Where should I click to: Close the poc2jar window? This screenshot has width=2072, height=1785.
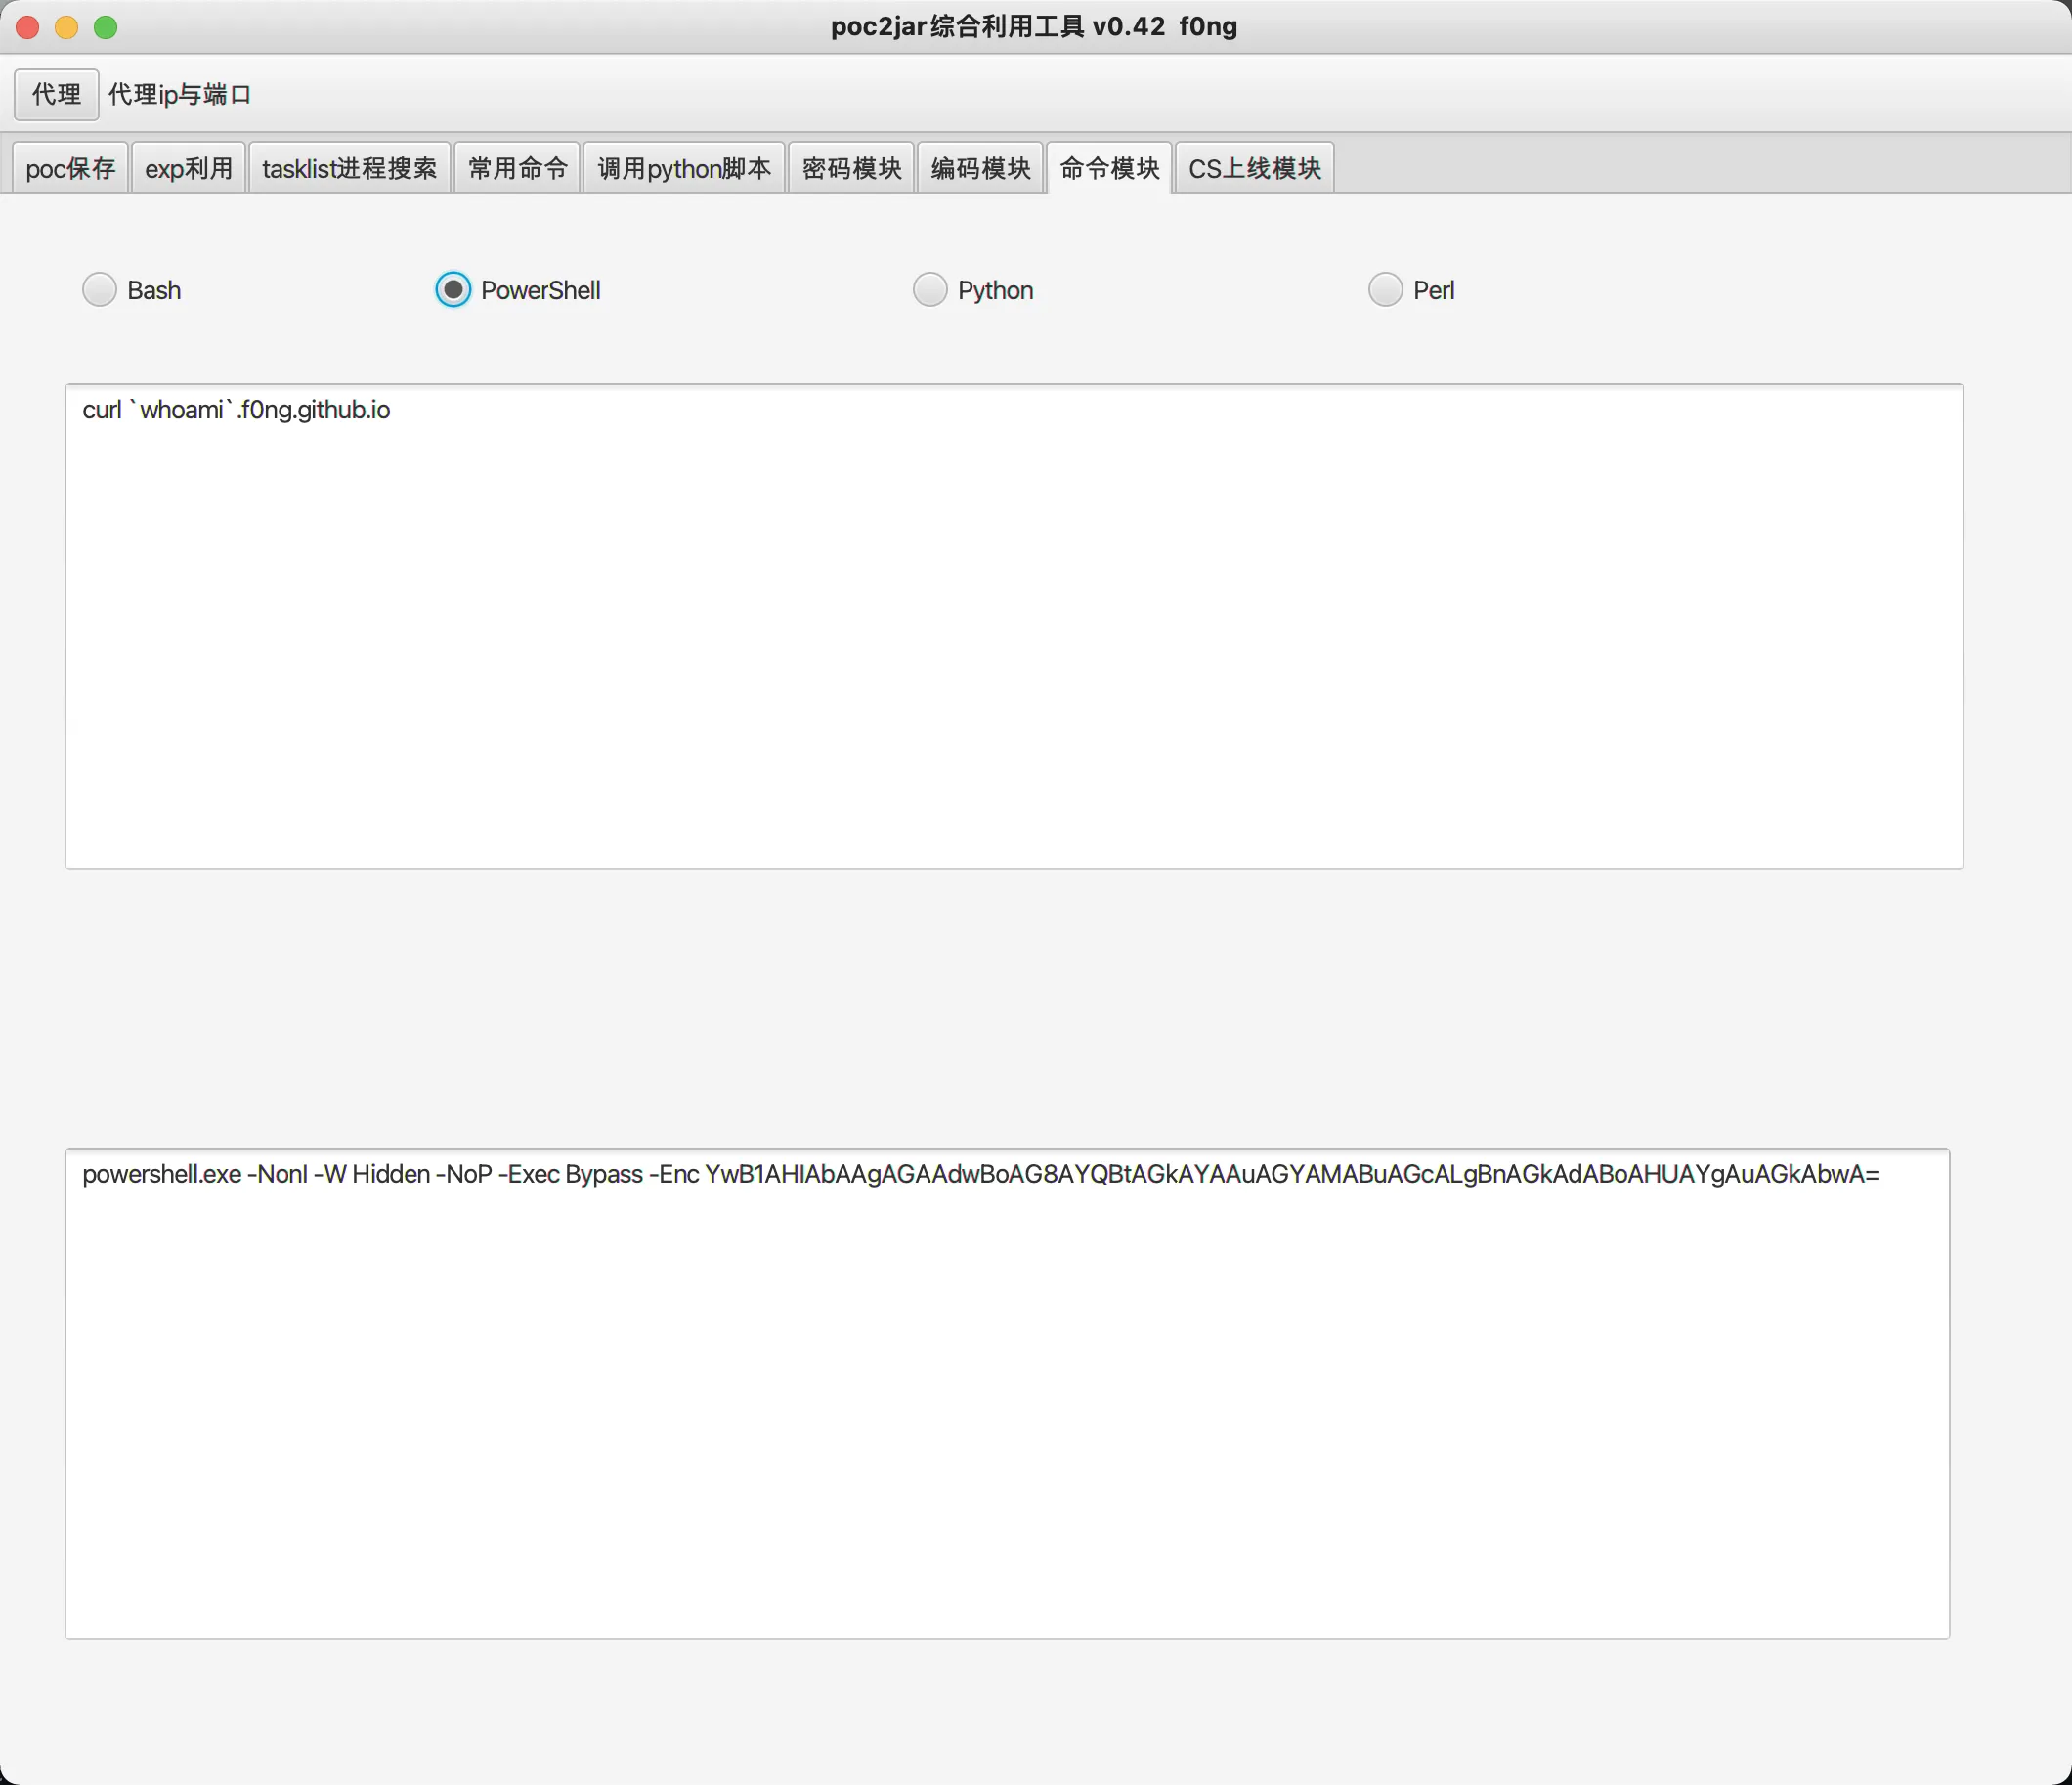tap(28, 27)
